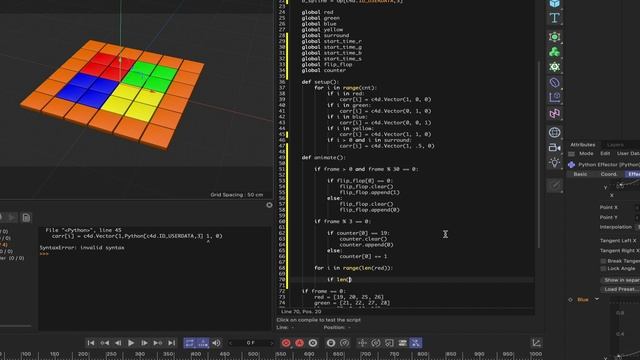This screenshot has width=640, height=360.
Task: Click the green Subdivision generator icon
Action: tap(554, 37)
